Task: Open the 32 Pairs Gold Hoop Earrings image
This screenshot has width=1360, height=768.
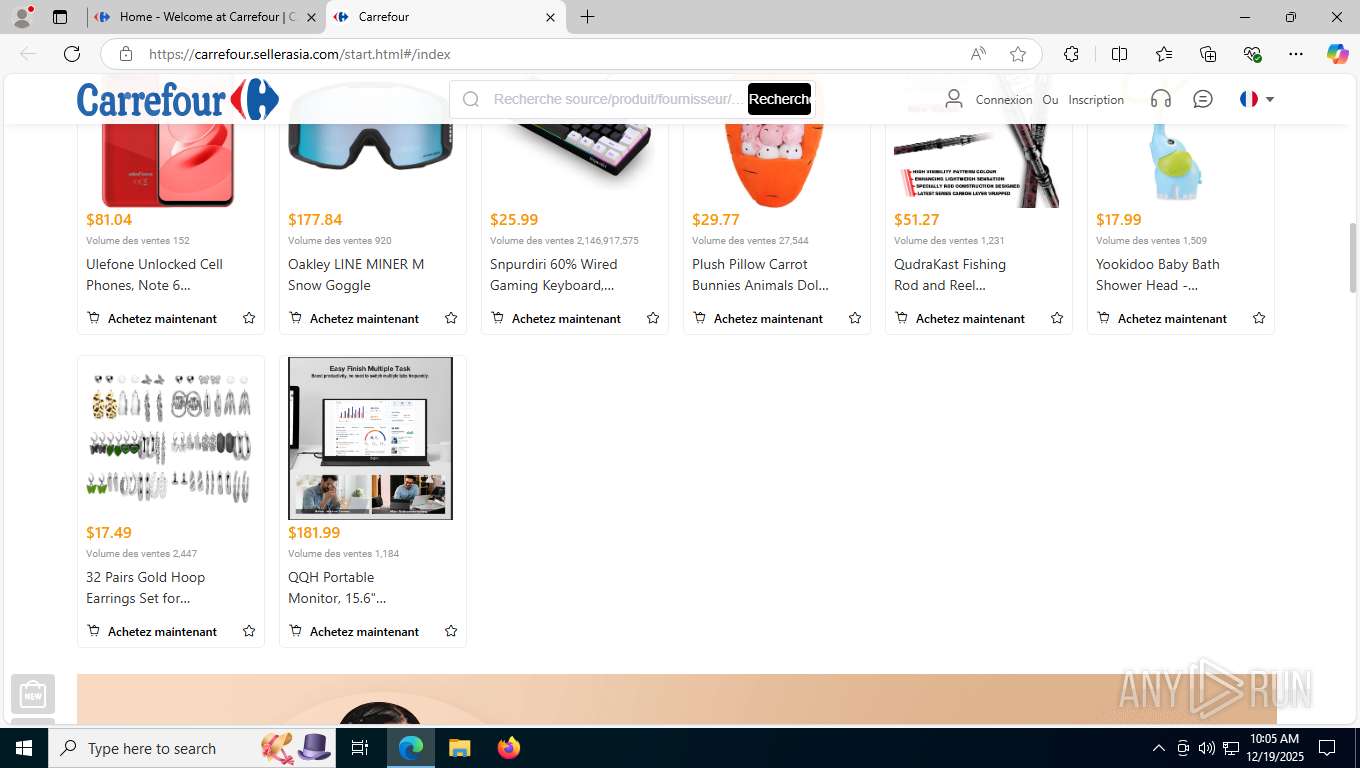Action: point(169,438)
